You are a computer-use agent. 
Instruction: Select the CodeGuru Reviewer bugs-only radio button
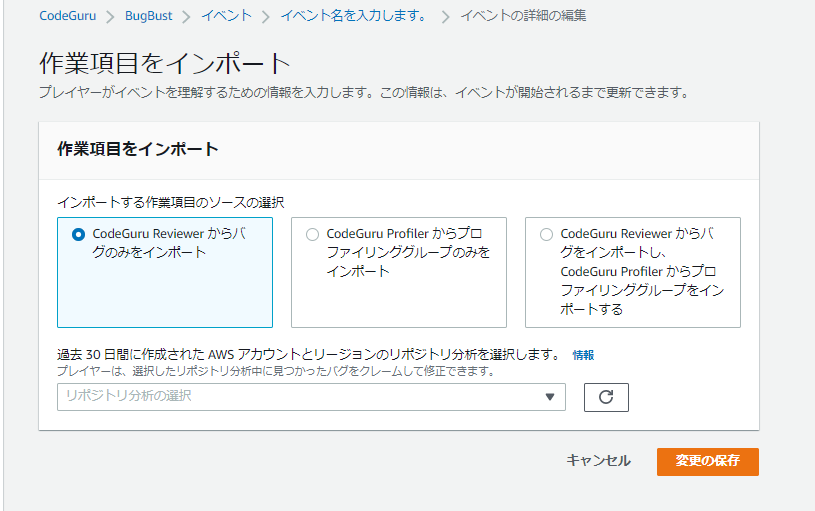[79, 234]
